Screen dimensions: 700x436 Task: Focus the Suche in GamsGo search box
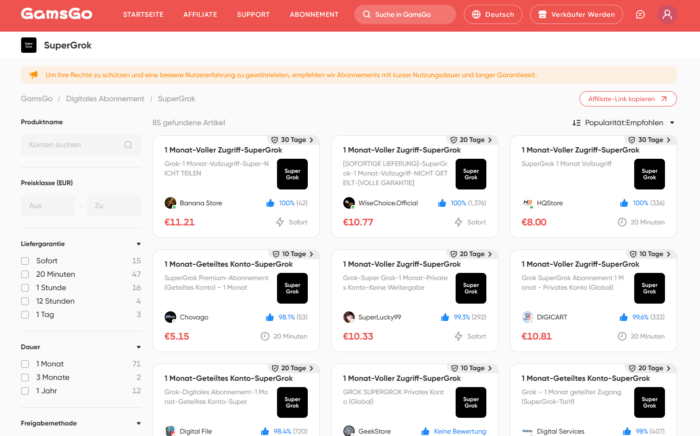point(405,14)
